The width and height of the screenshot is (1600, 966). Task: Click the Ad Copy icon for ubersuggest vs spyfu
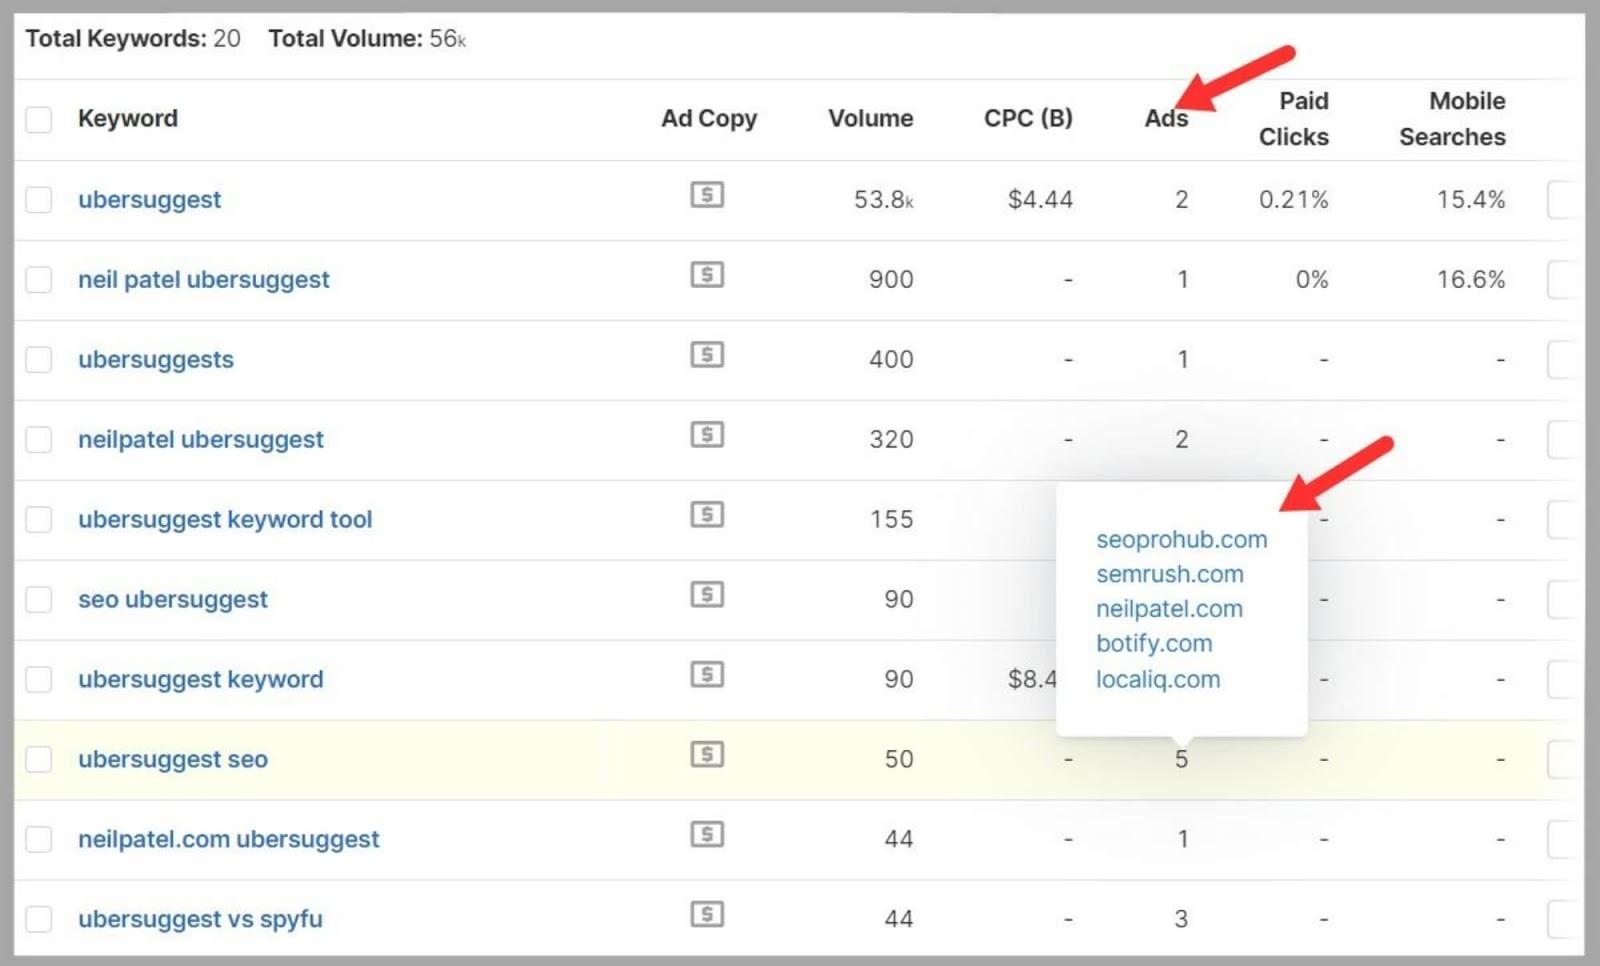(707, 913)
